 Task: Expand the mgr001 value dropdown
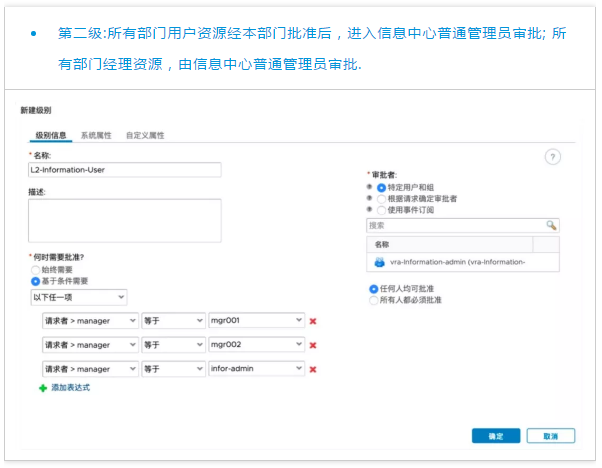click(298, 320)
